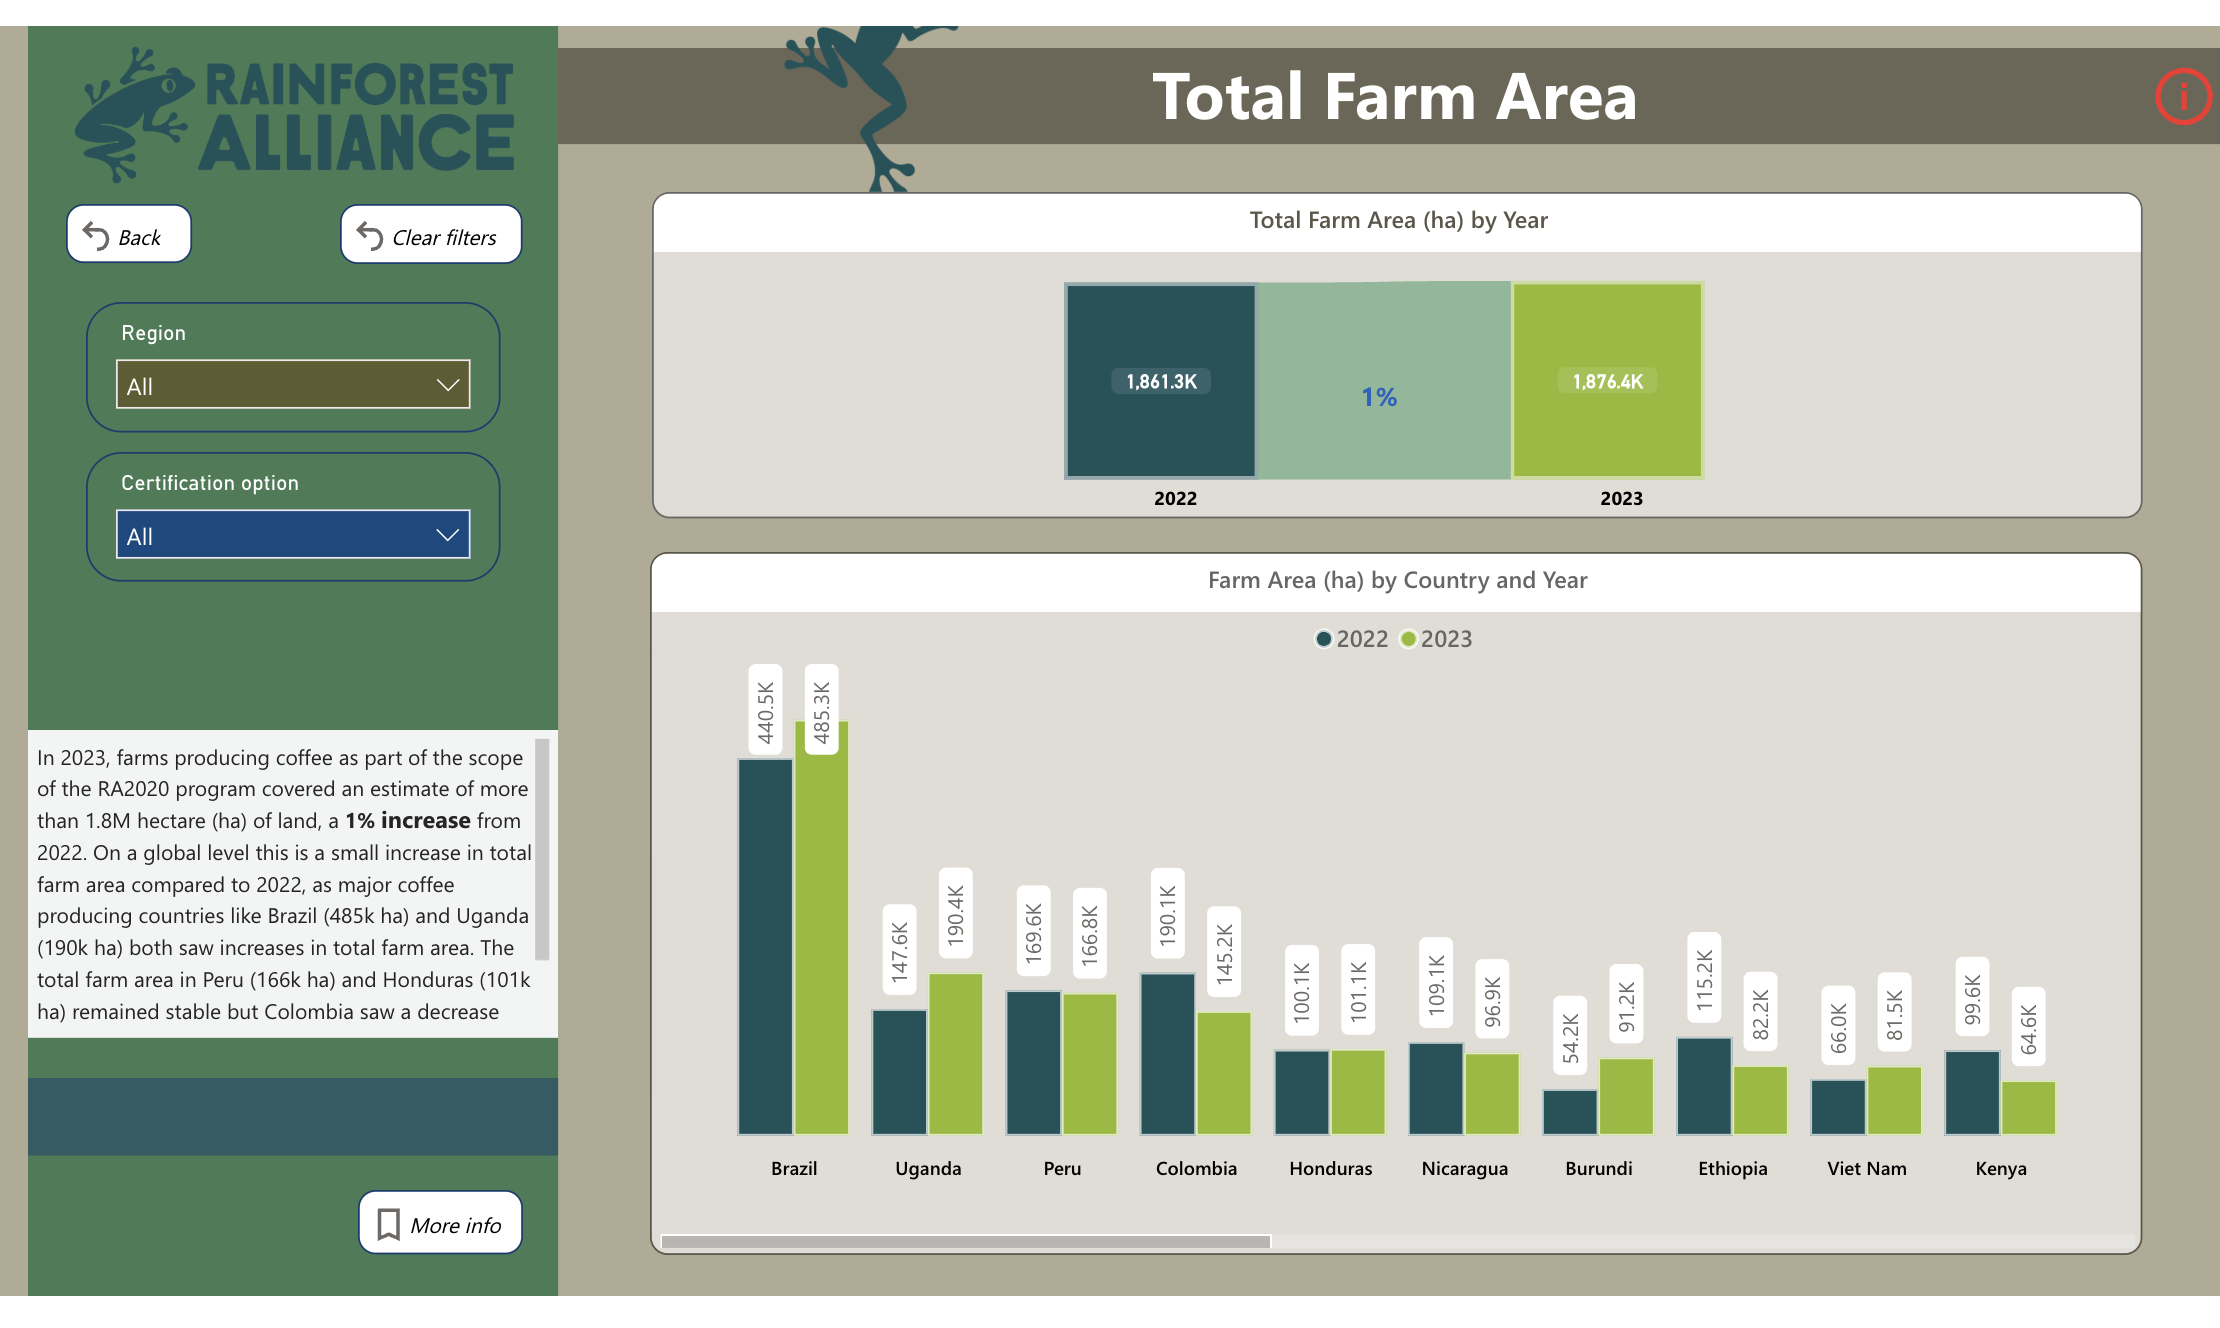Open the Certification option dropdown
This screenshot has height=1328, width=2220.
(292, 535)
